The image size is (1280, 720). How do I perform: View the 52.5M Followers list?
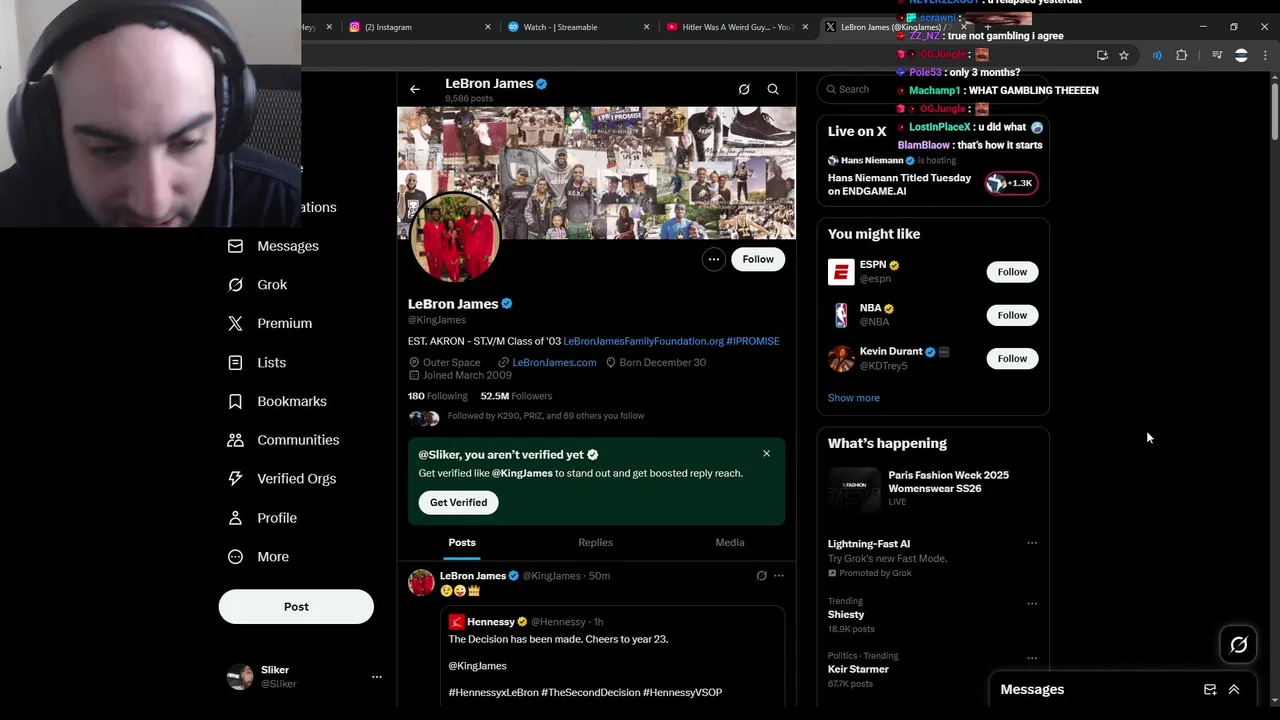click(x=516, y=396)
